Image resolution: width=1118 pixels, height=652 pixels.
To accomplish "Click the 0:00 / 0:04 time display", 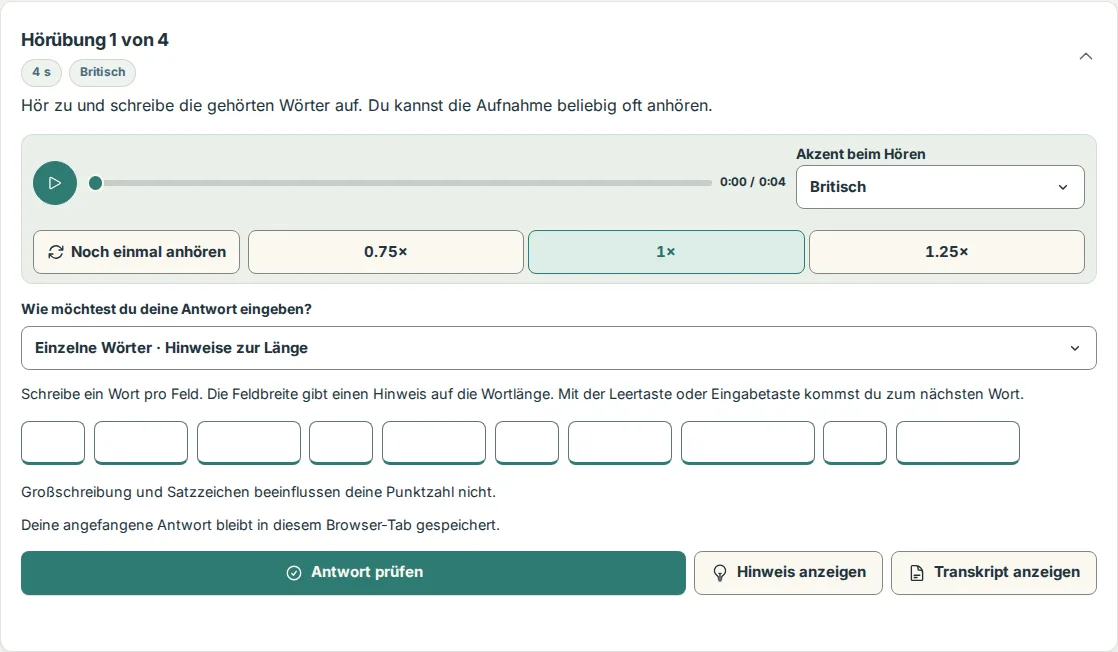I will click(752, 182).
